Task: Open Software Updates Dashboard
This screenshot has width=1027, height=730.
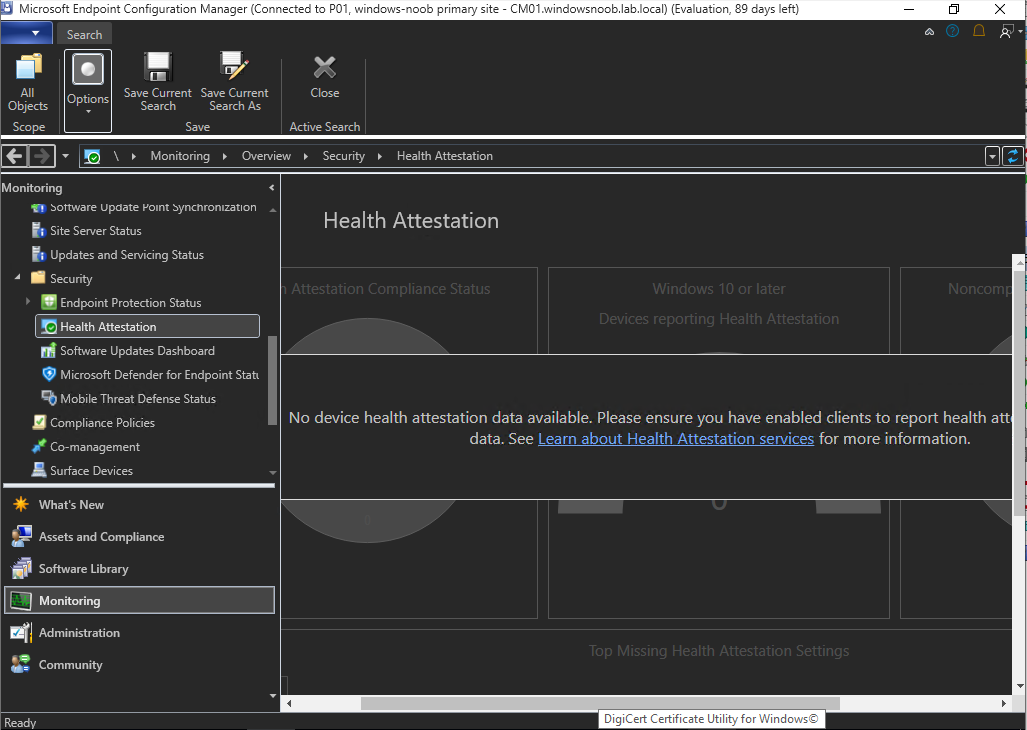Action: (137, 351)
